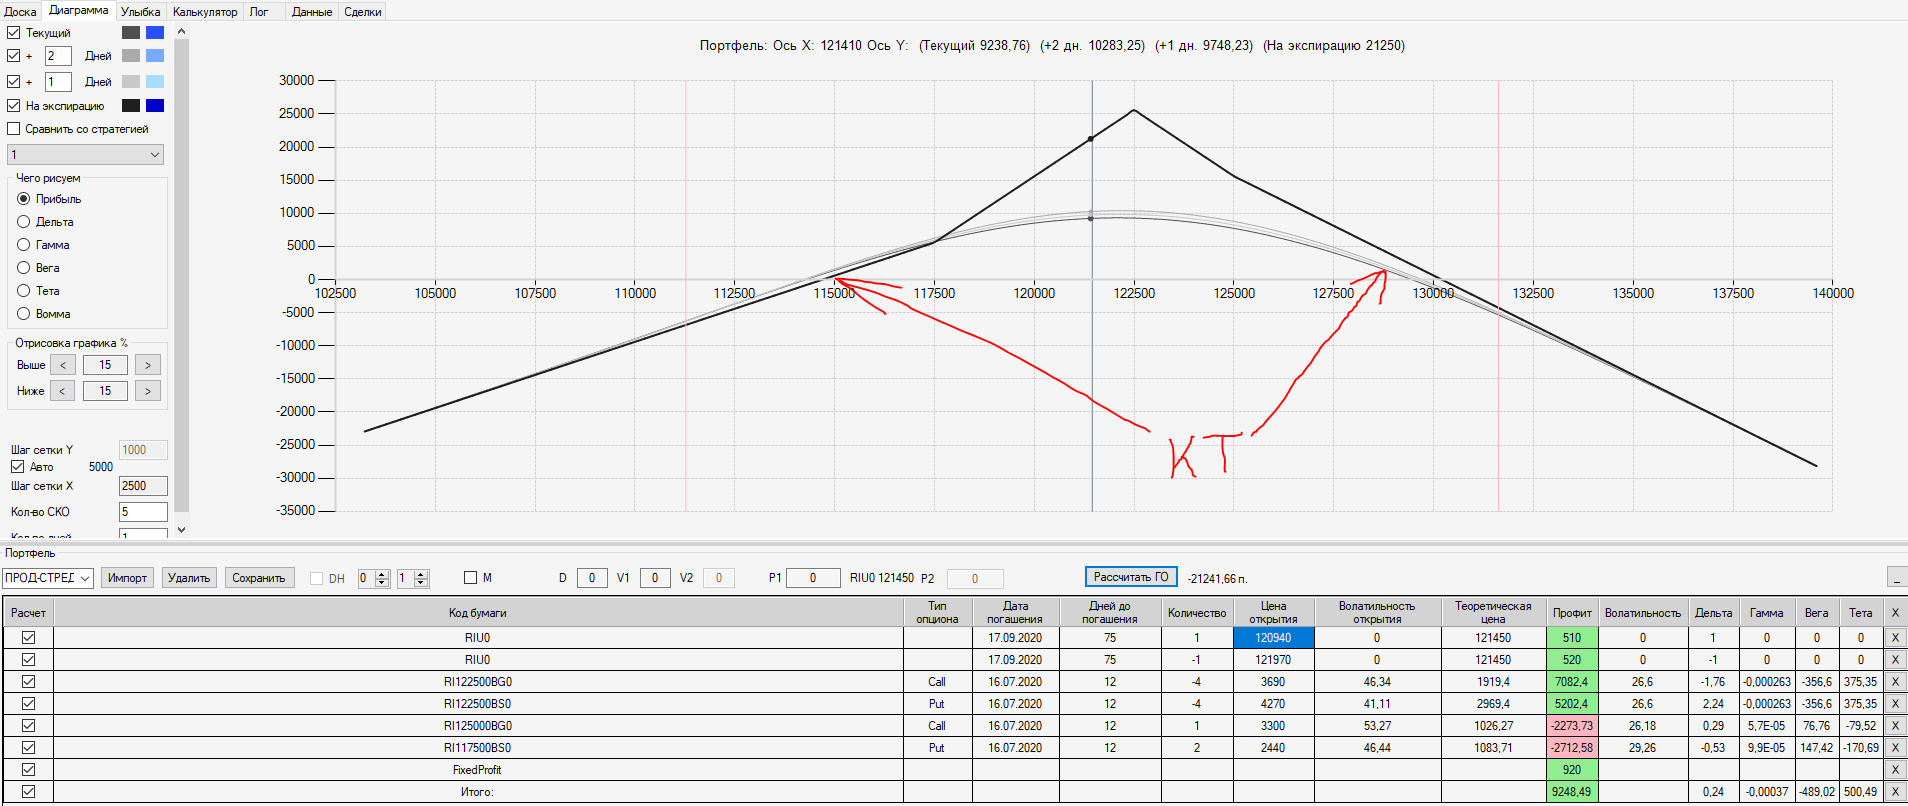Image resolution: width=1908 pixels, height=806 pixels.
Task: Enable Сравнить со стратегией checkbox
Action: coord(14,129)
